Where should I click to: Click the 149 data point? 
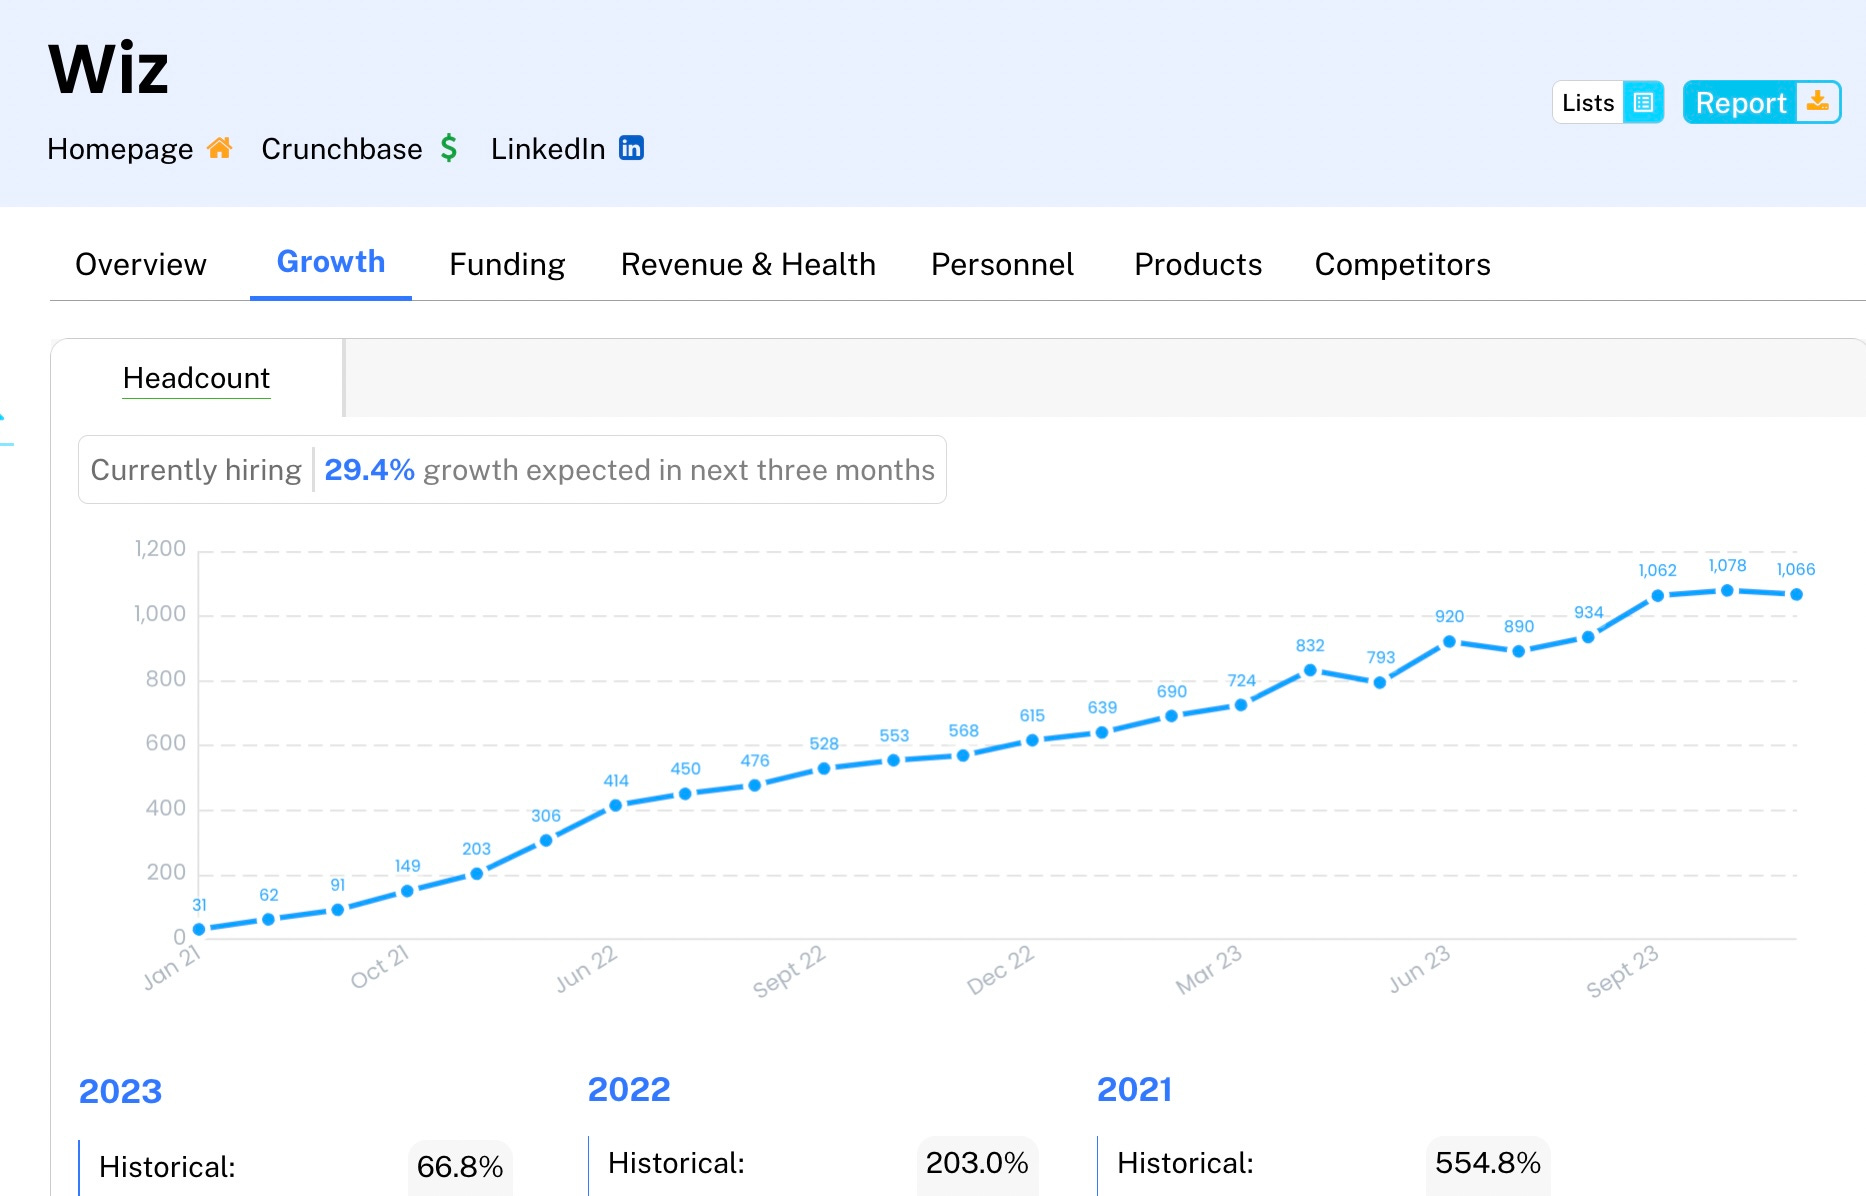pos(407,891)
